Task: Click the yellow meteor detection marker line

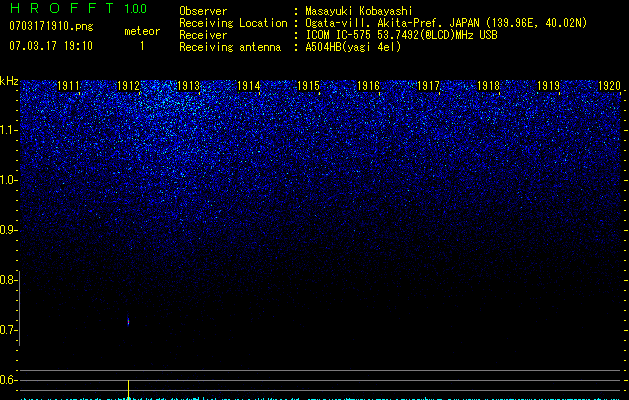Action: pos(128,389)
